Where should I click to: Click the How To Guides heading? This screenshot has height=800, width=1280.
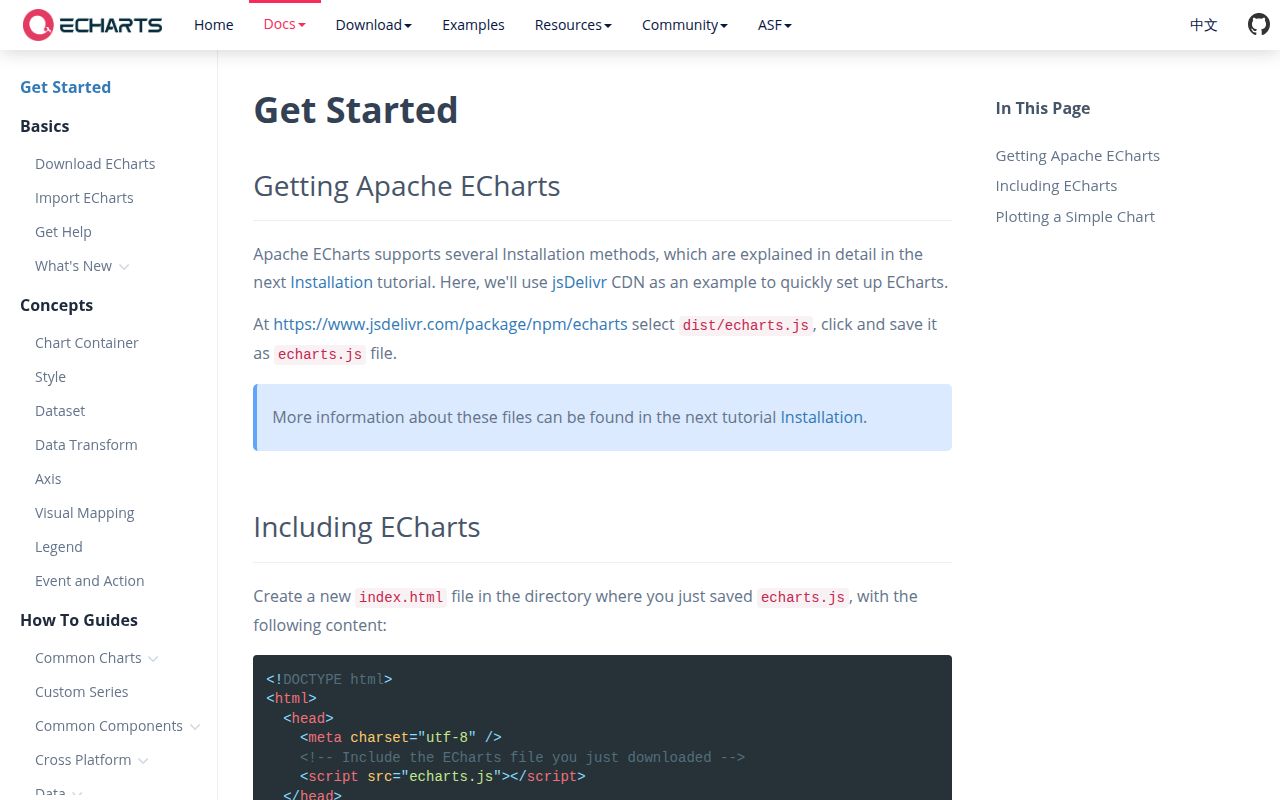coord(79,620)
